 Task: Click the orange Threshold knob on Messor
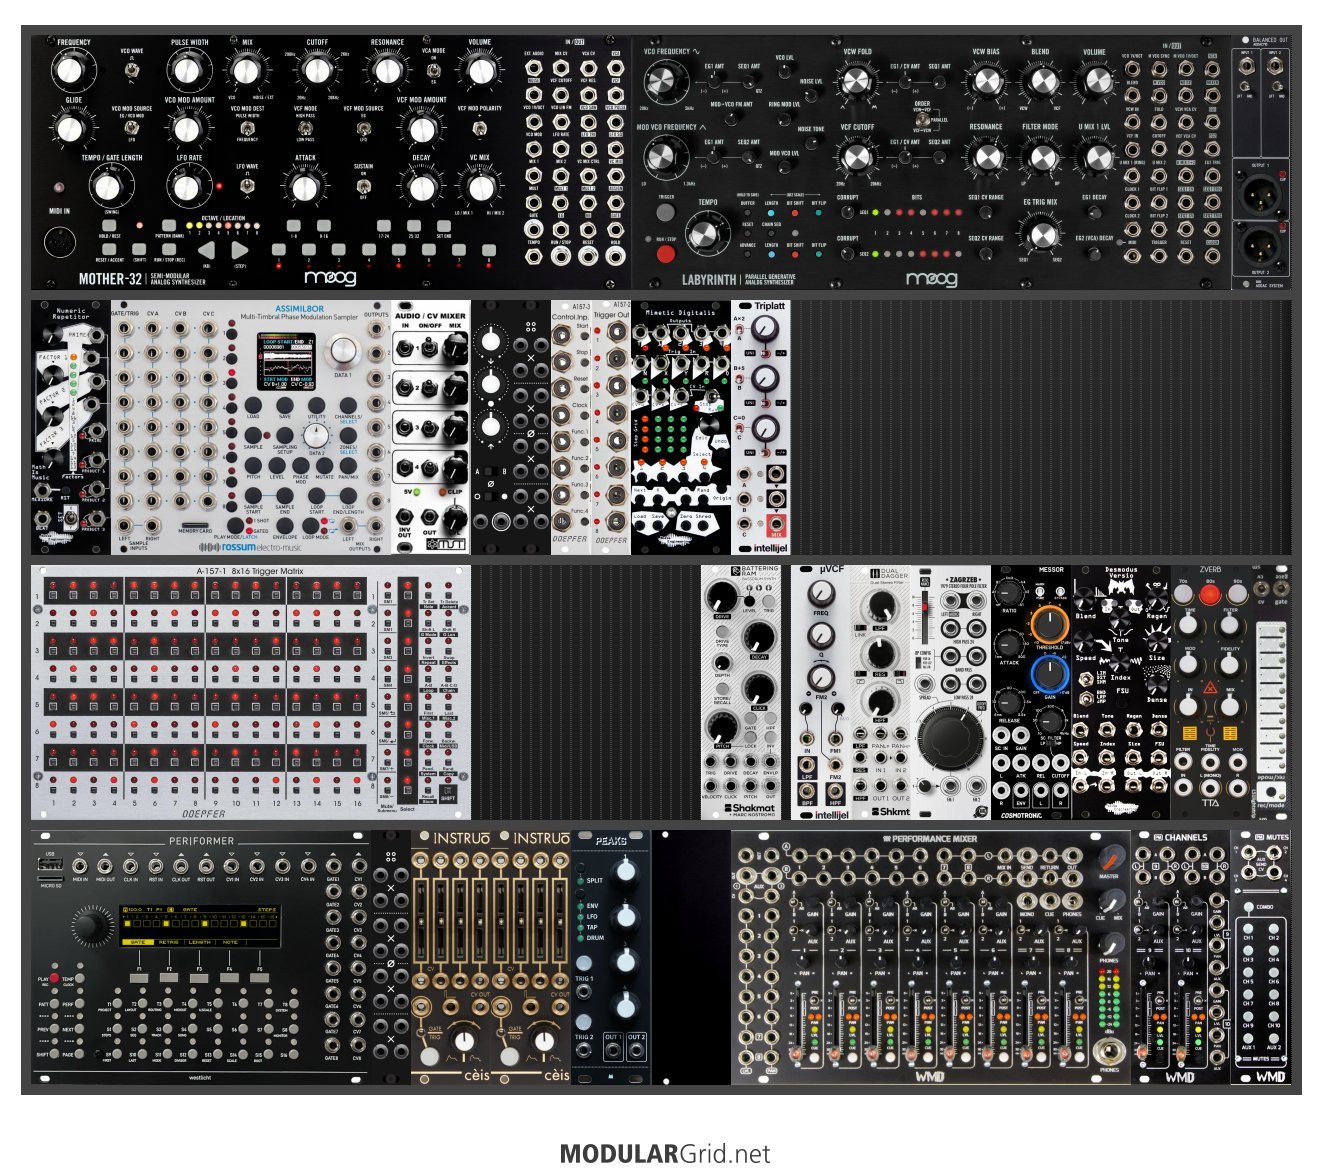(1049, 624)
